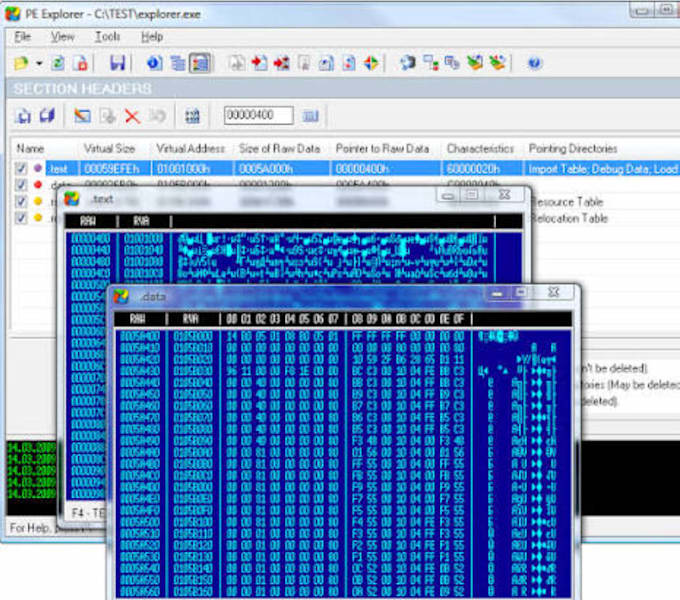Sort by the Size of Raw Data column header

click(x=280, y=149)
